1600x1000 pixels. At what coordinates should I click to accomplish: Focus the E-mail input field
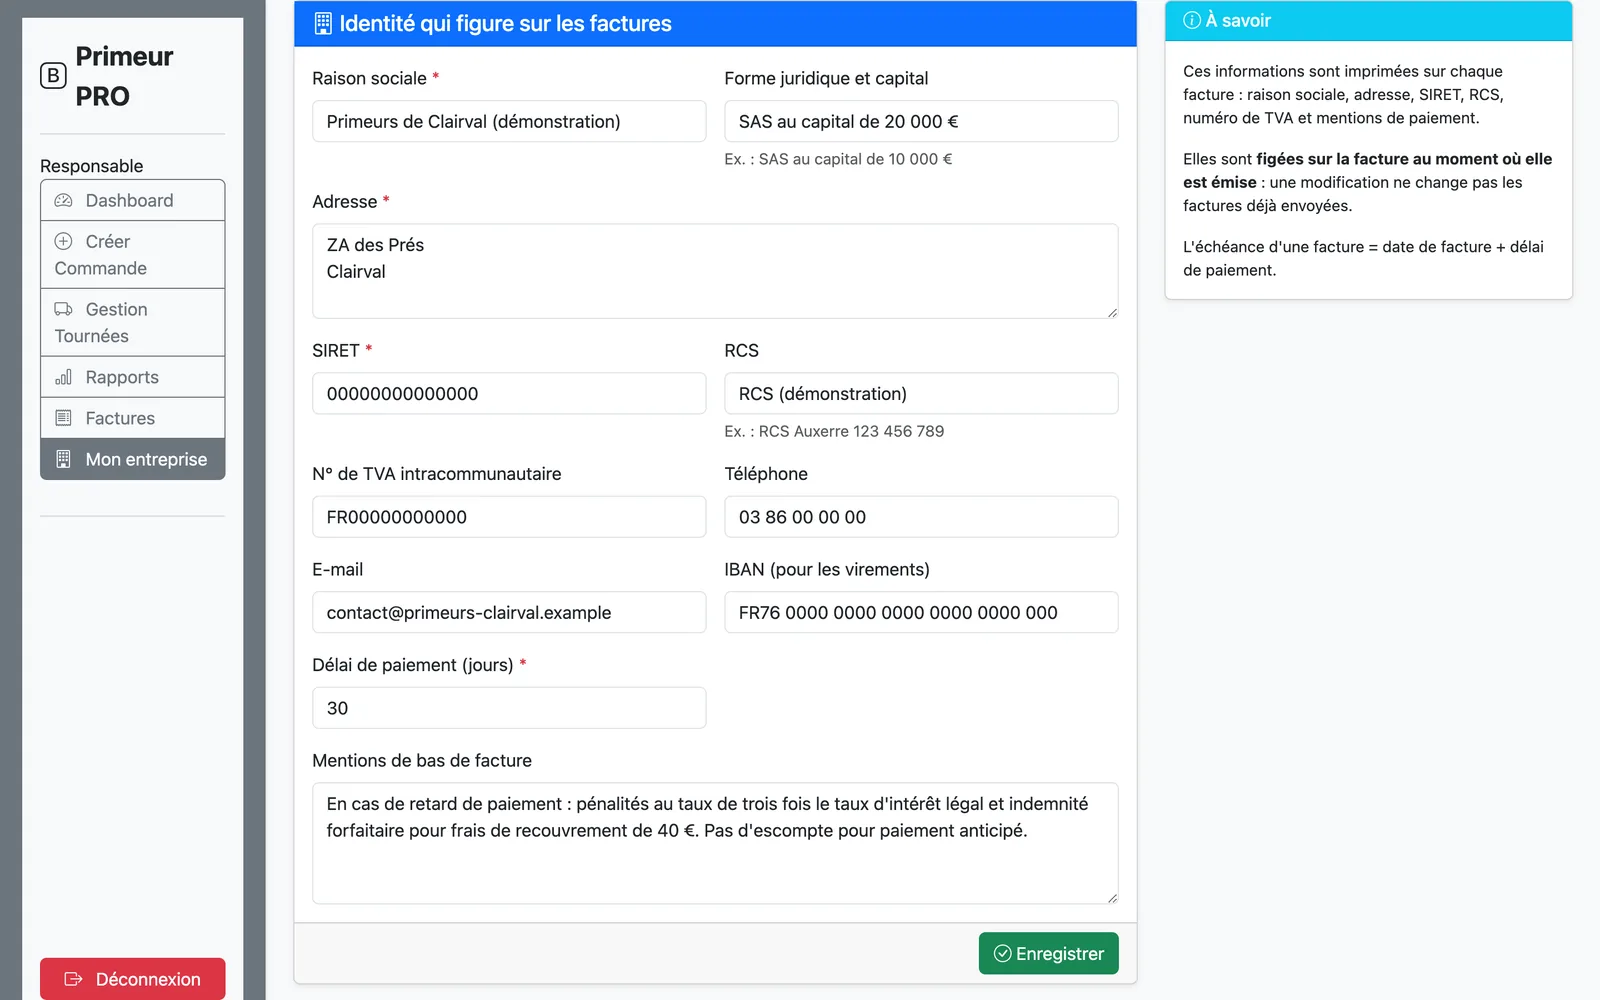tap(509, 612)
